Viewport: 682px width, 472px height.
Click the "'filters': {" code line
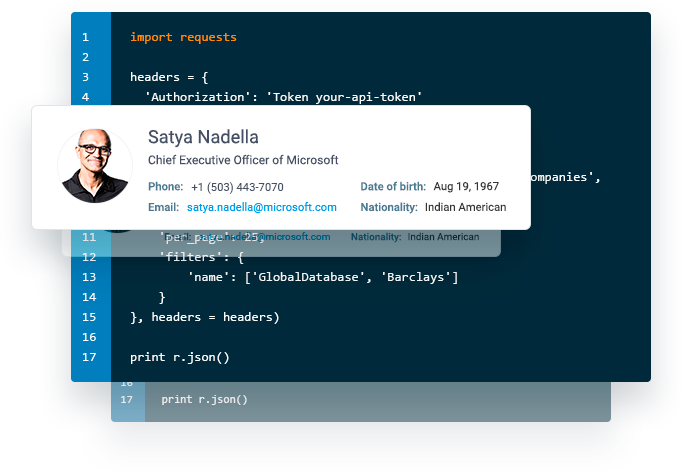[x=201, y=257]
